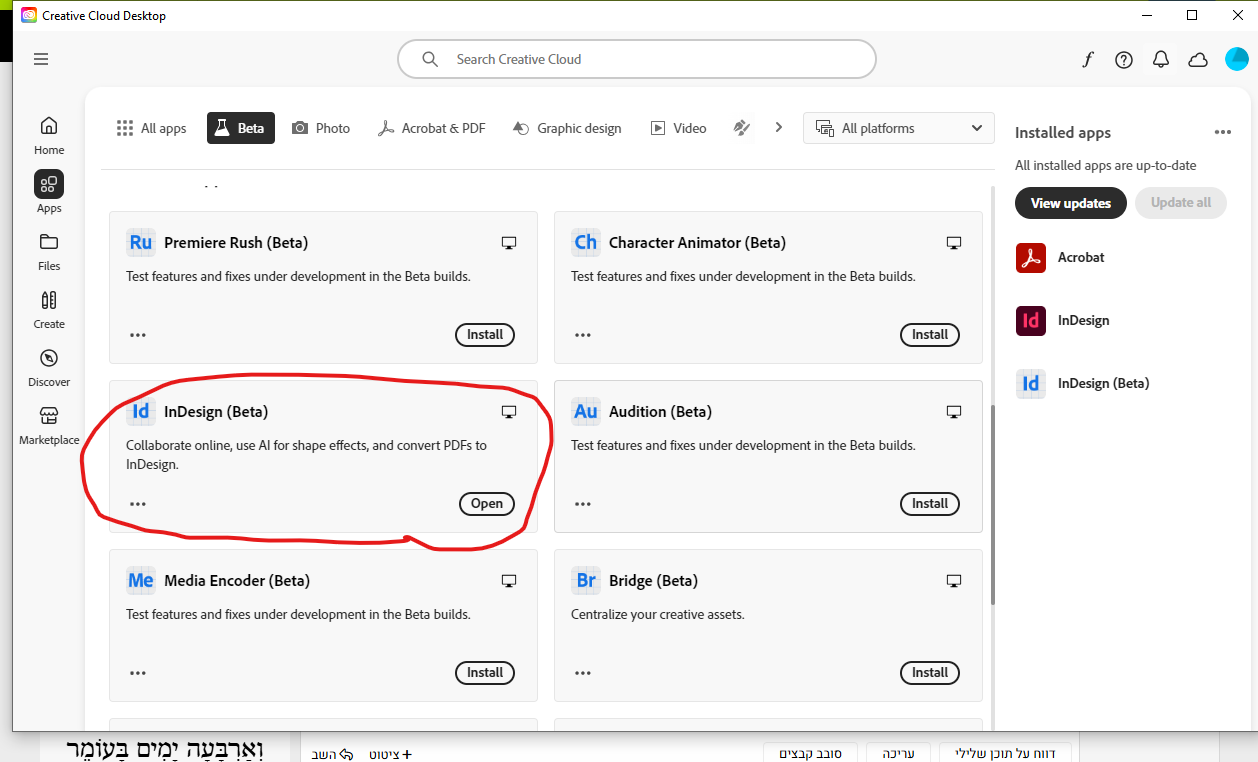Open more options for Premiere Rush (Beta)
The width and height of the screenshot is (1258, 762).
pos(138,335)
